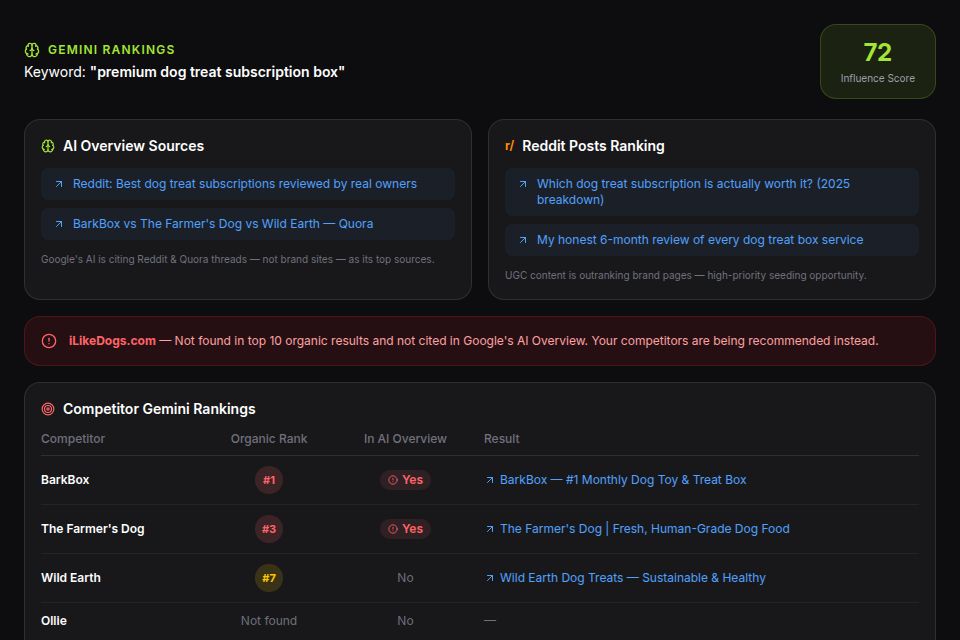Click the No value in Wild Earth row
960x640 pixels.
405,578
